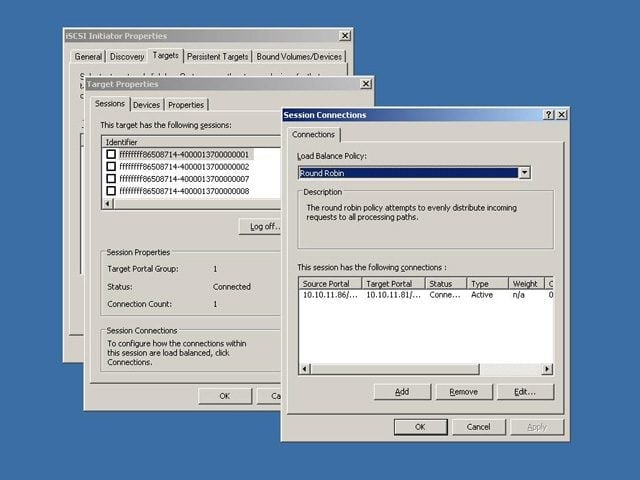Open Properties tab in Target Properties

186,105
